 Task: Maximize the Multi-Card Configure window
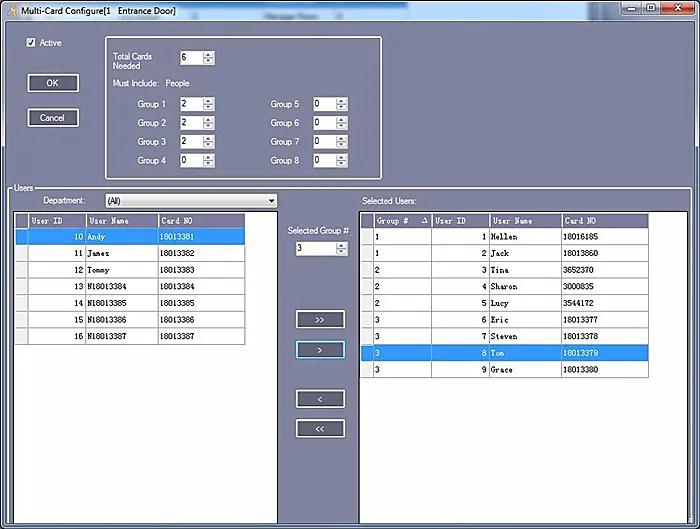651,8
